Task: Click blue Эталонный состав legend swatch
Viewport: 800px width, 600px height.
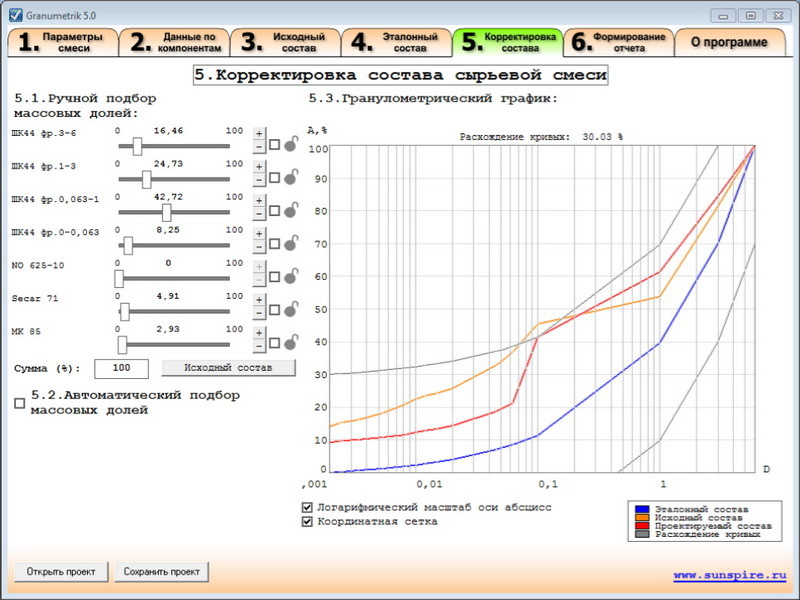Action: pyautogui.click(x=642, y=509)
